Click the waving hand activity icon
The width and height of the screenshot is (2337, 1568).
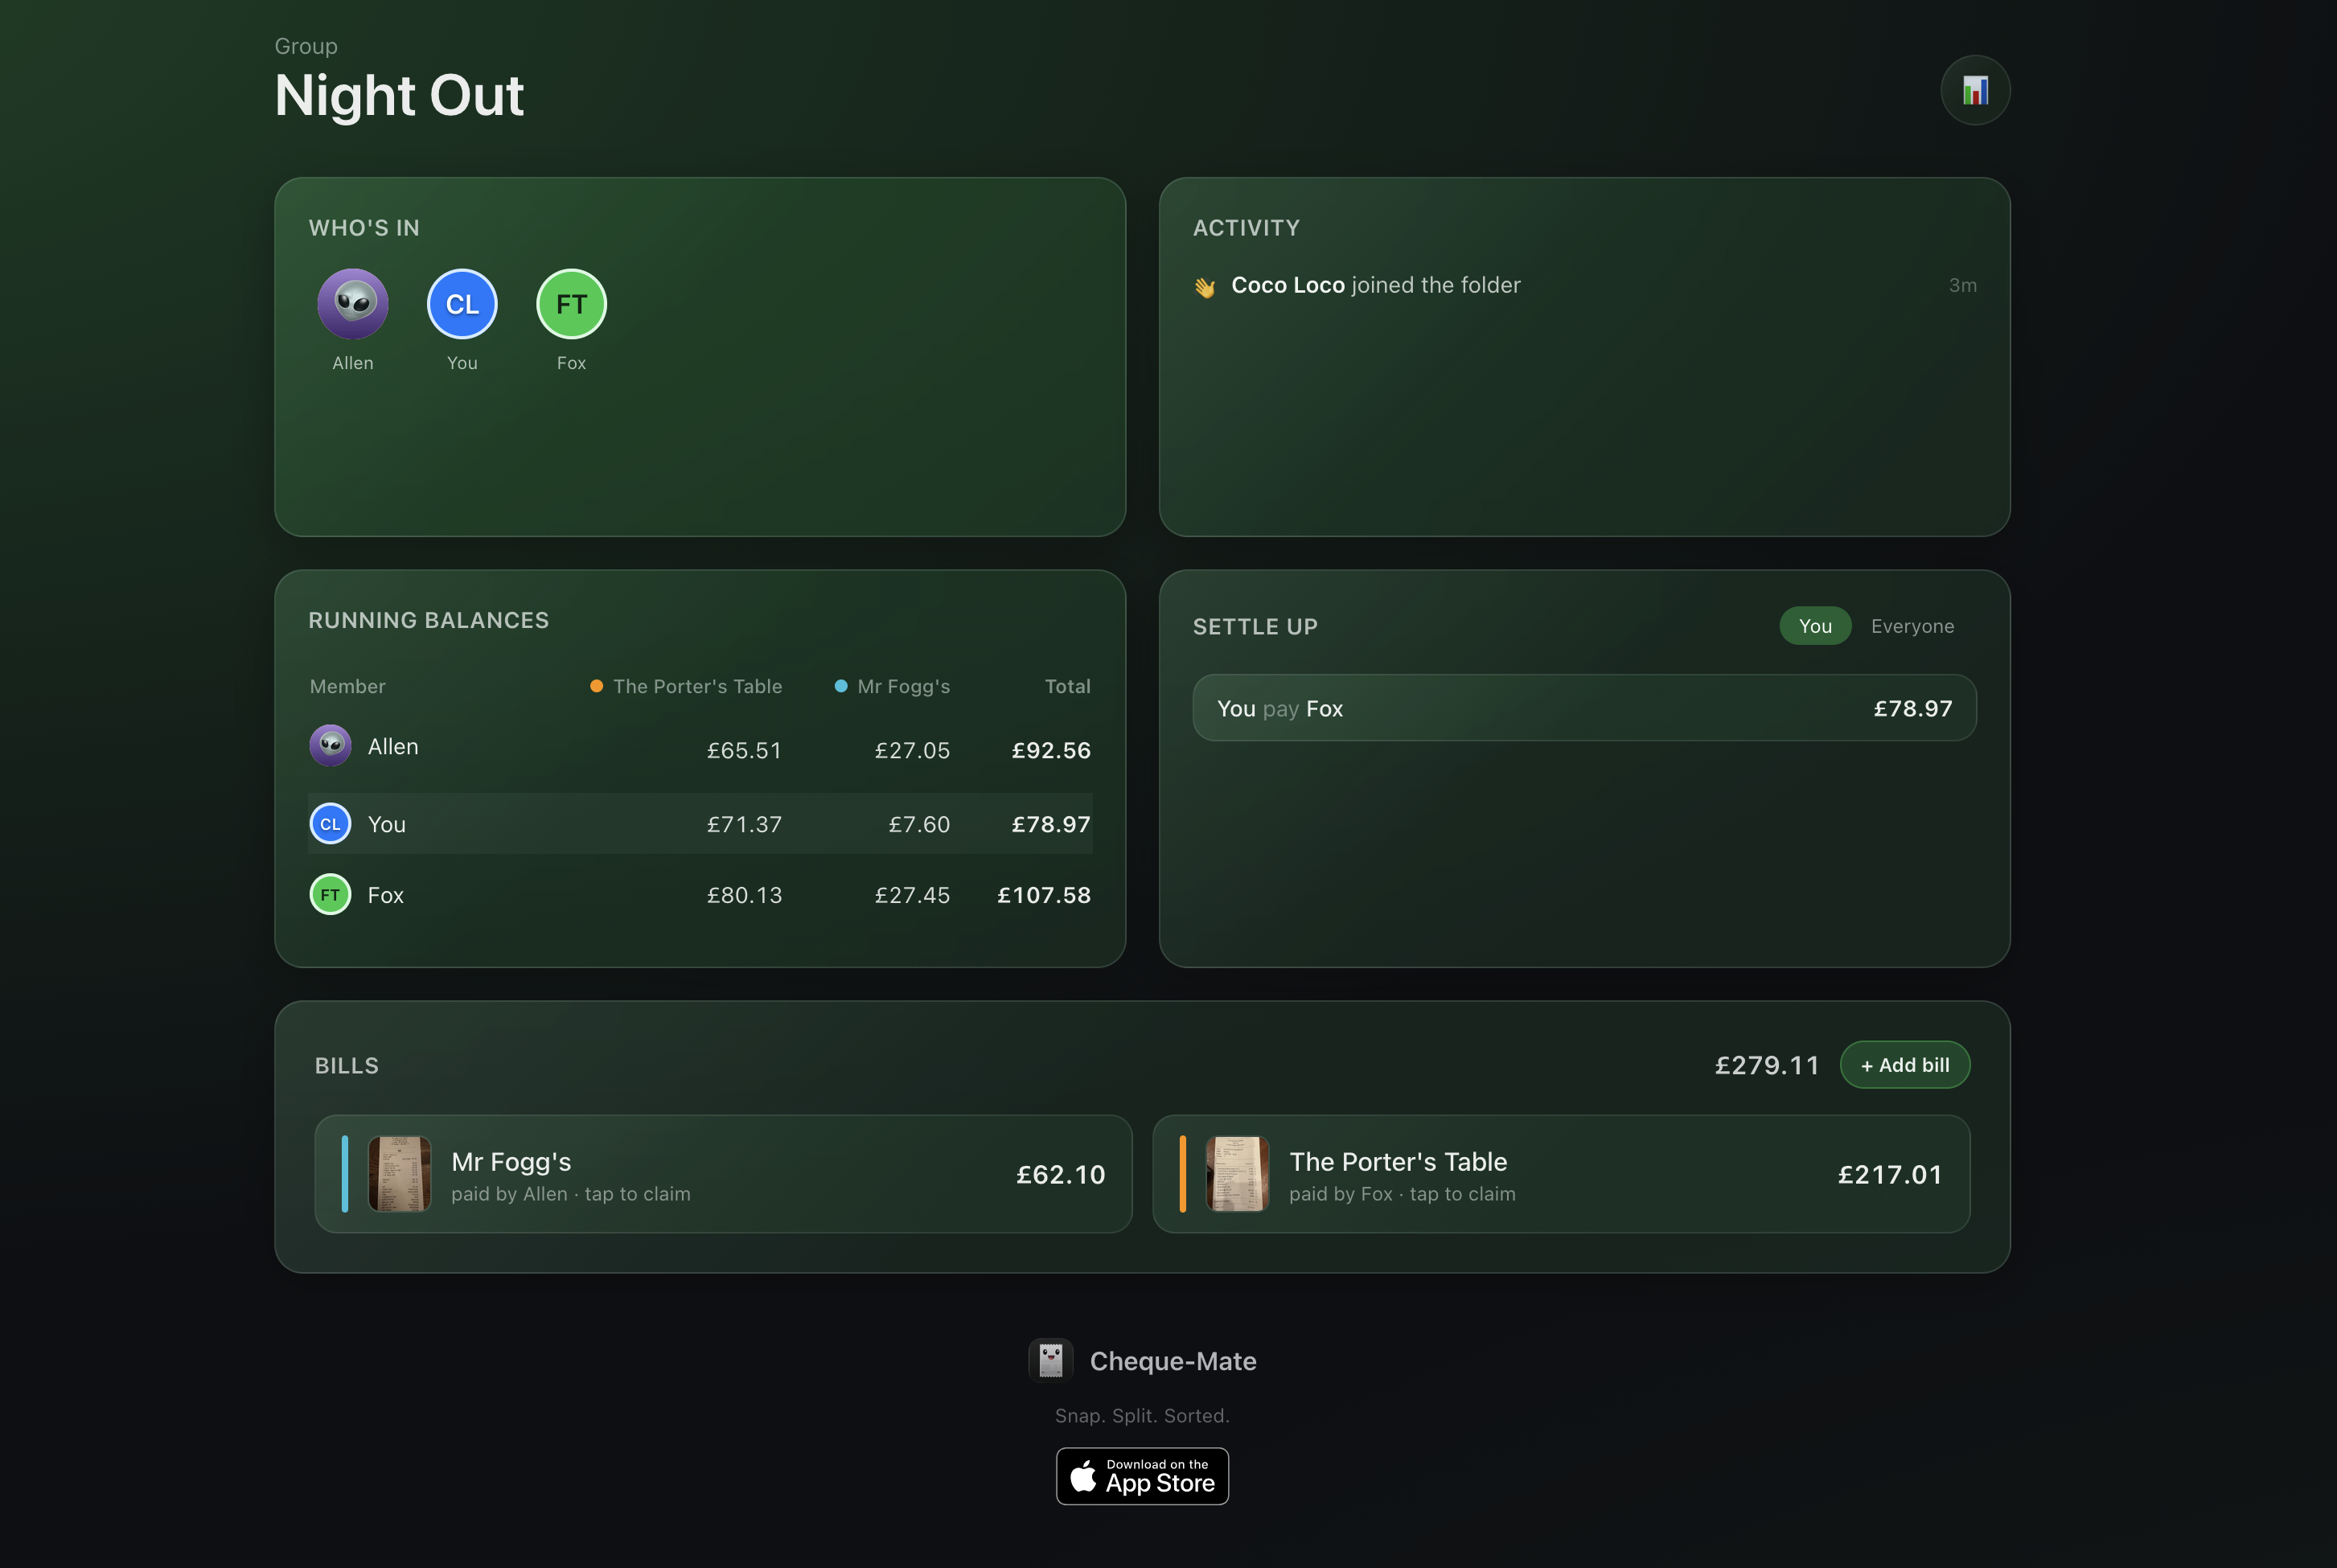click(x=1205, y=287)
